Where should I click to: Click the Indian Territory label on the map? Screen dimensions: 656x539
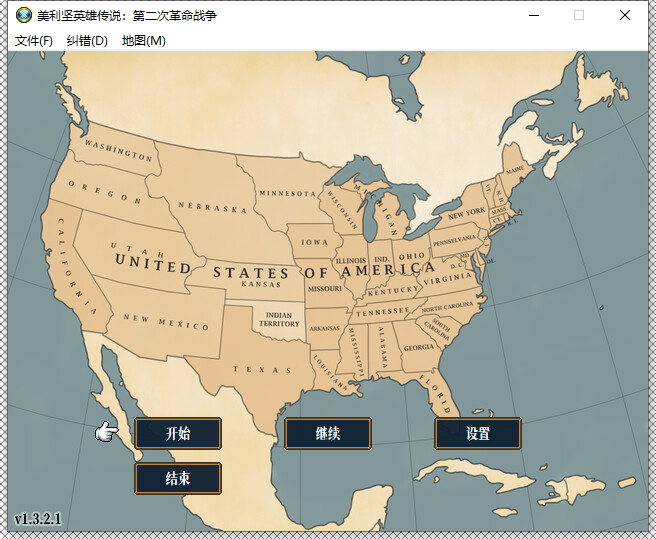click(279, 319)
